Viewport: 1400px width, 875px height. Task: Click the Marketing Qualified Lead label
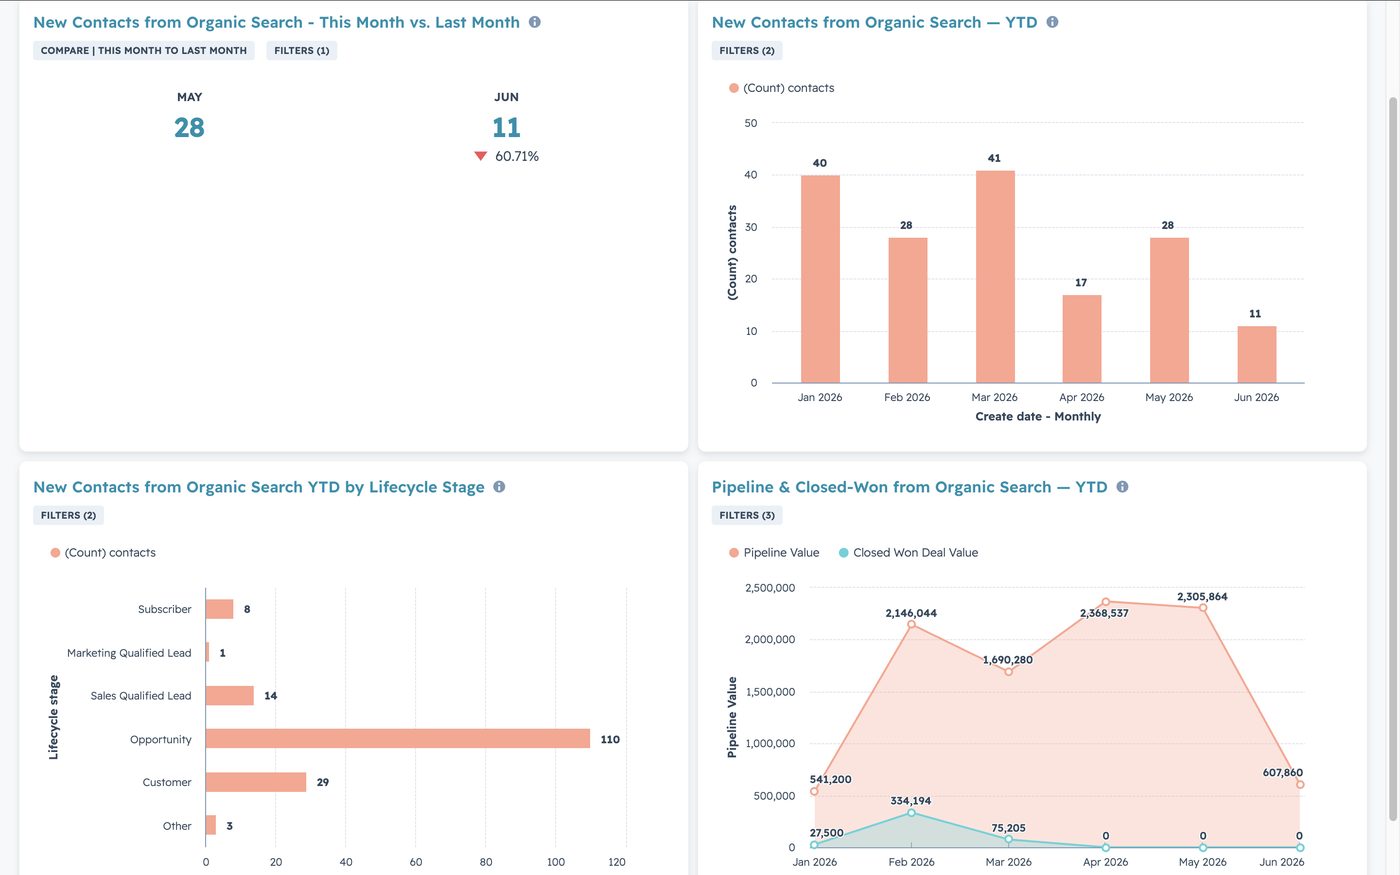[129, 653]
